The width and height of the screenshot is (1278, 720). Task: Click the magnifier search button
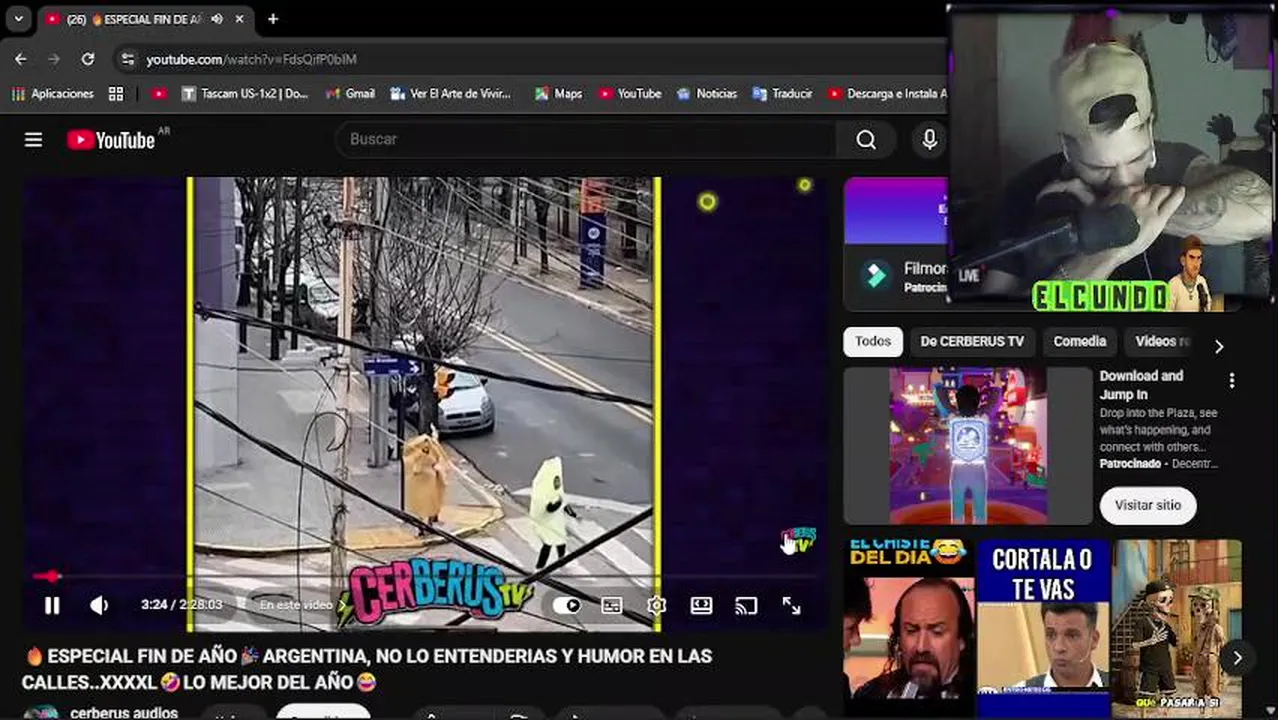(866, 140)
